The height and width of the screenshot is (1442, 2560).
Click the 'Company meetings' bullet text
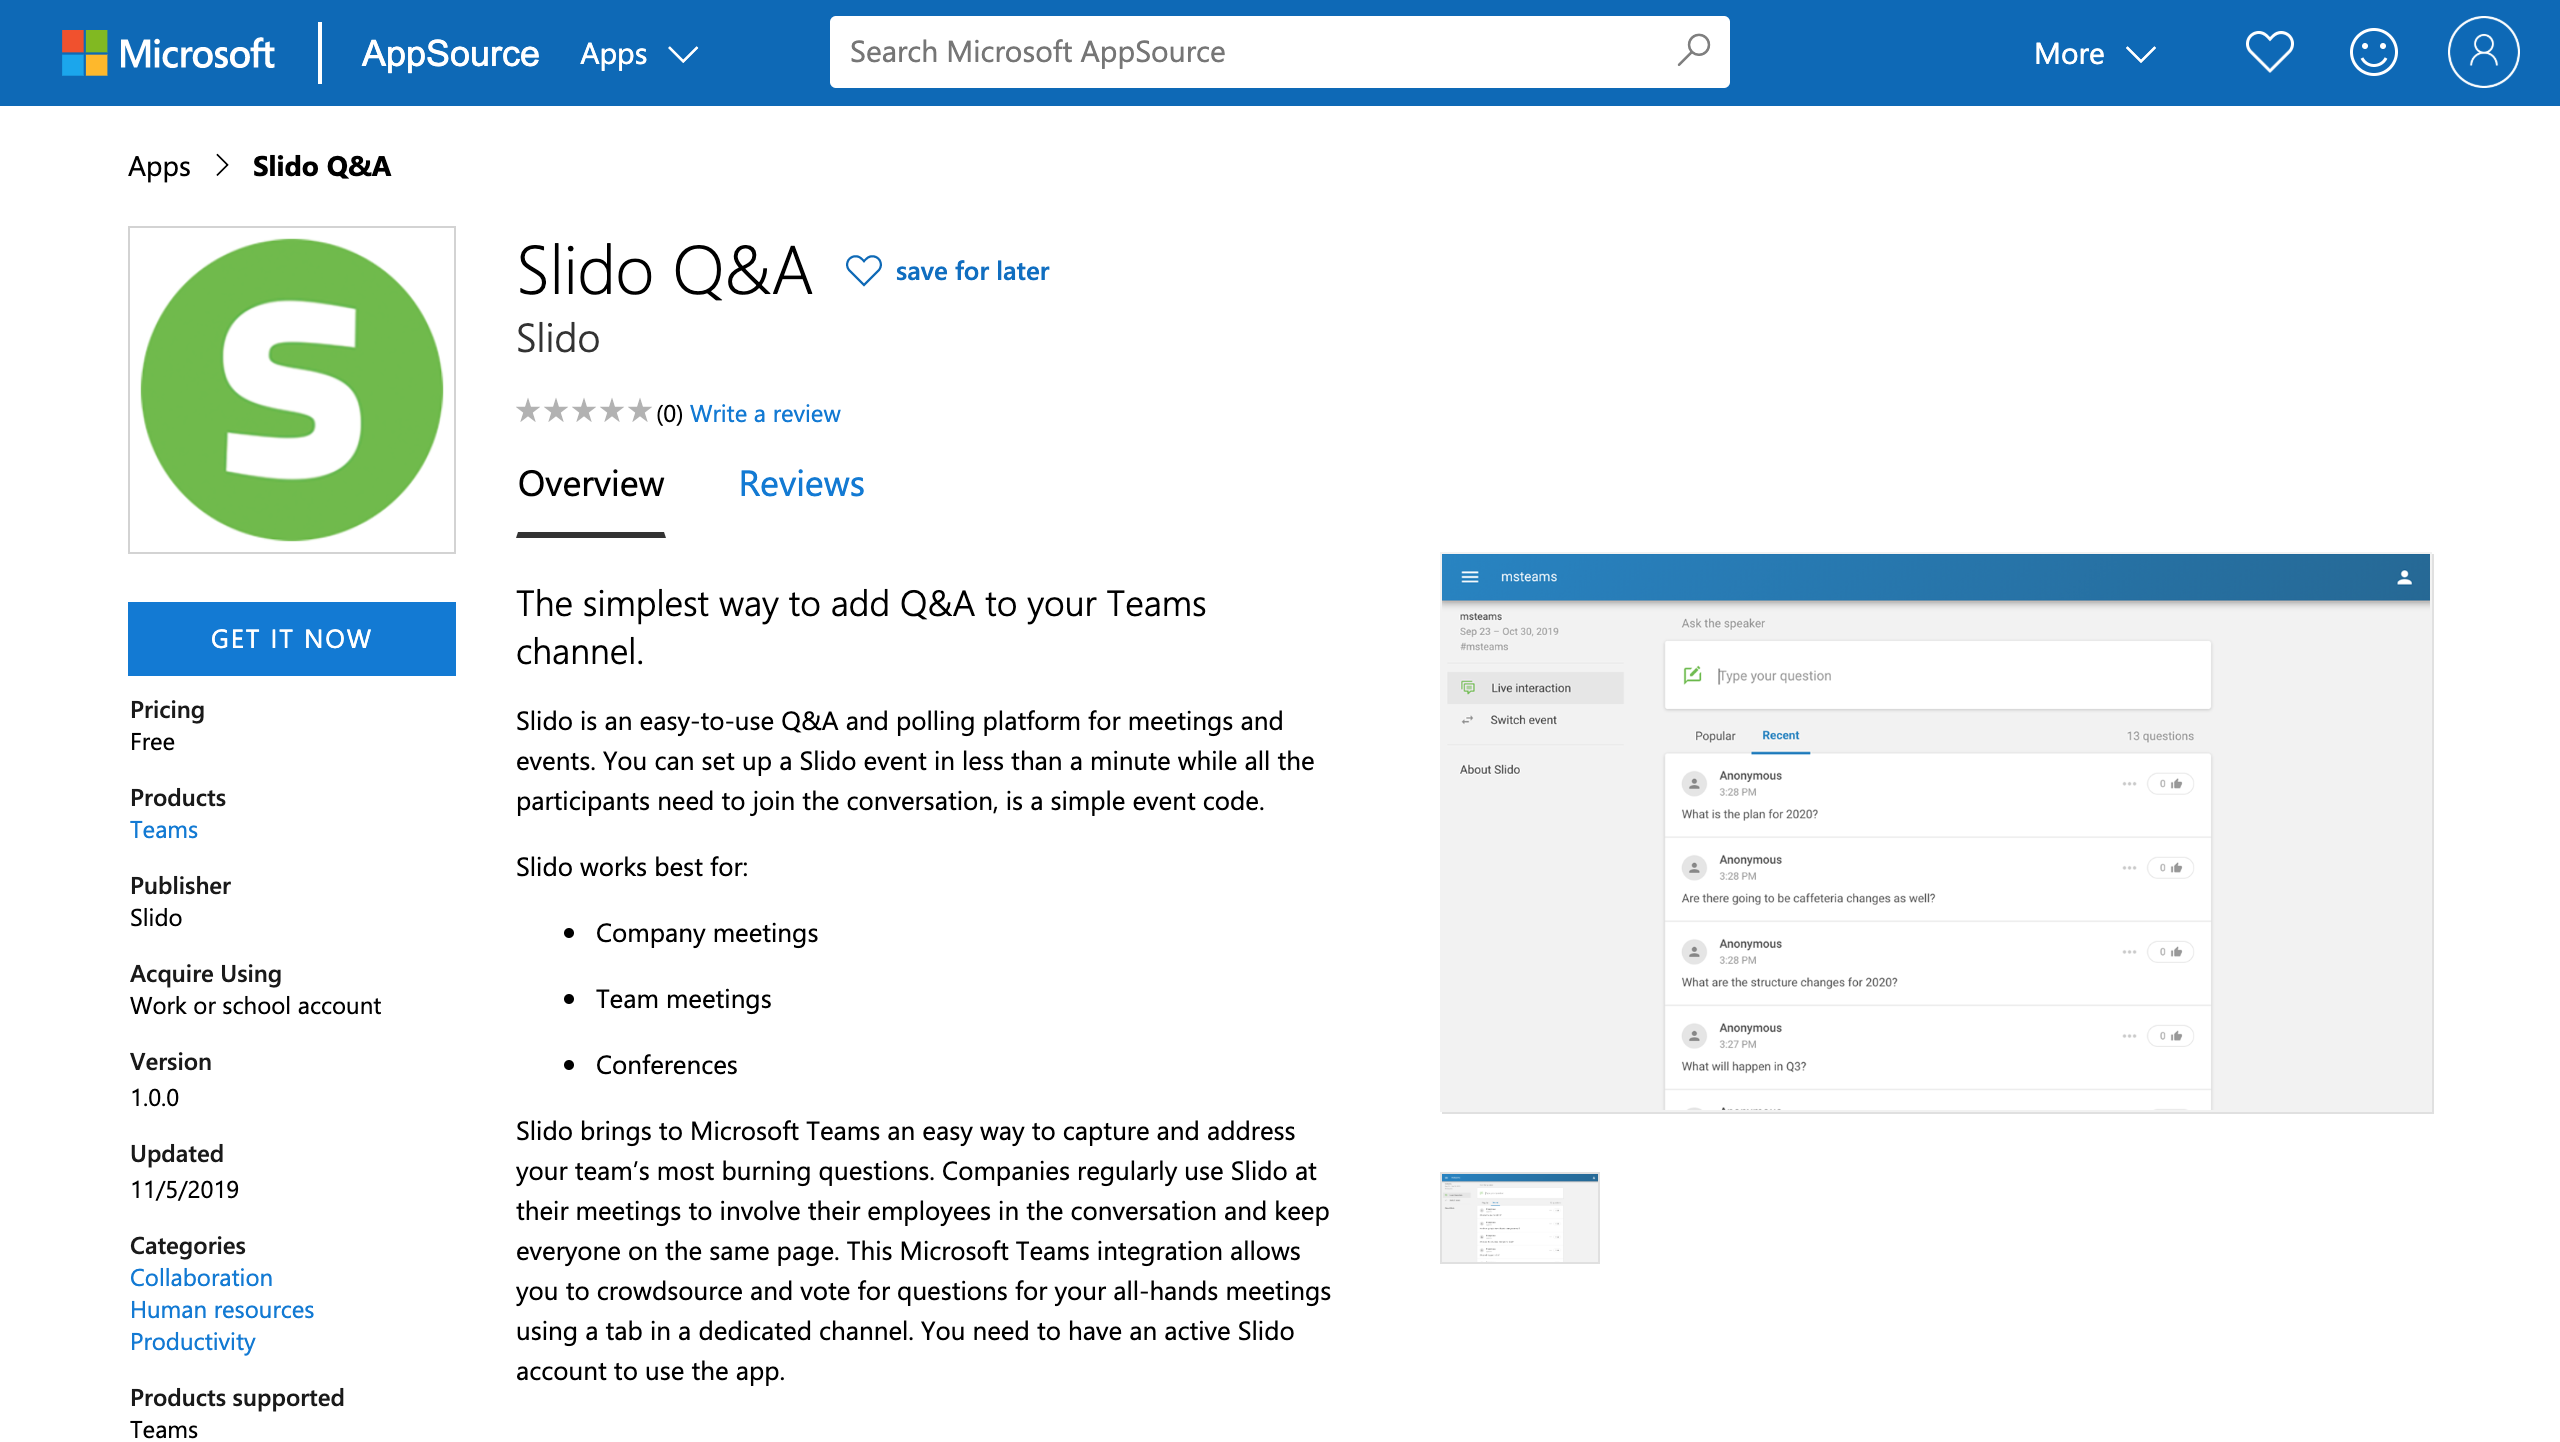point(707,933)
